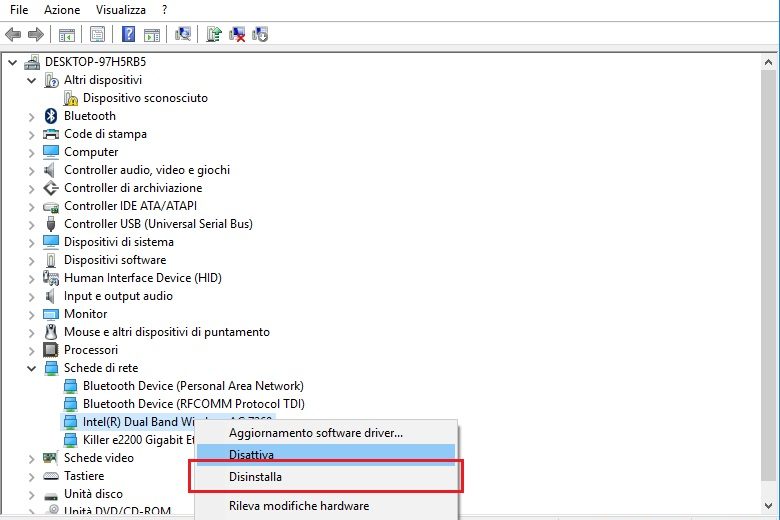The height and width of the screenshot is (520, 780).
Task: Click the show/hide console tree icon
Action: point(67,34)
